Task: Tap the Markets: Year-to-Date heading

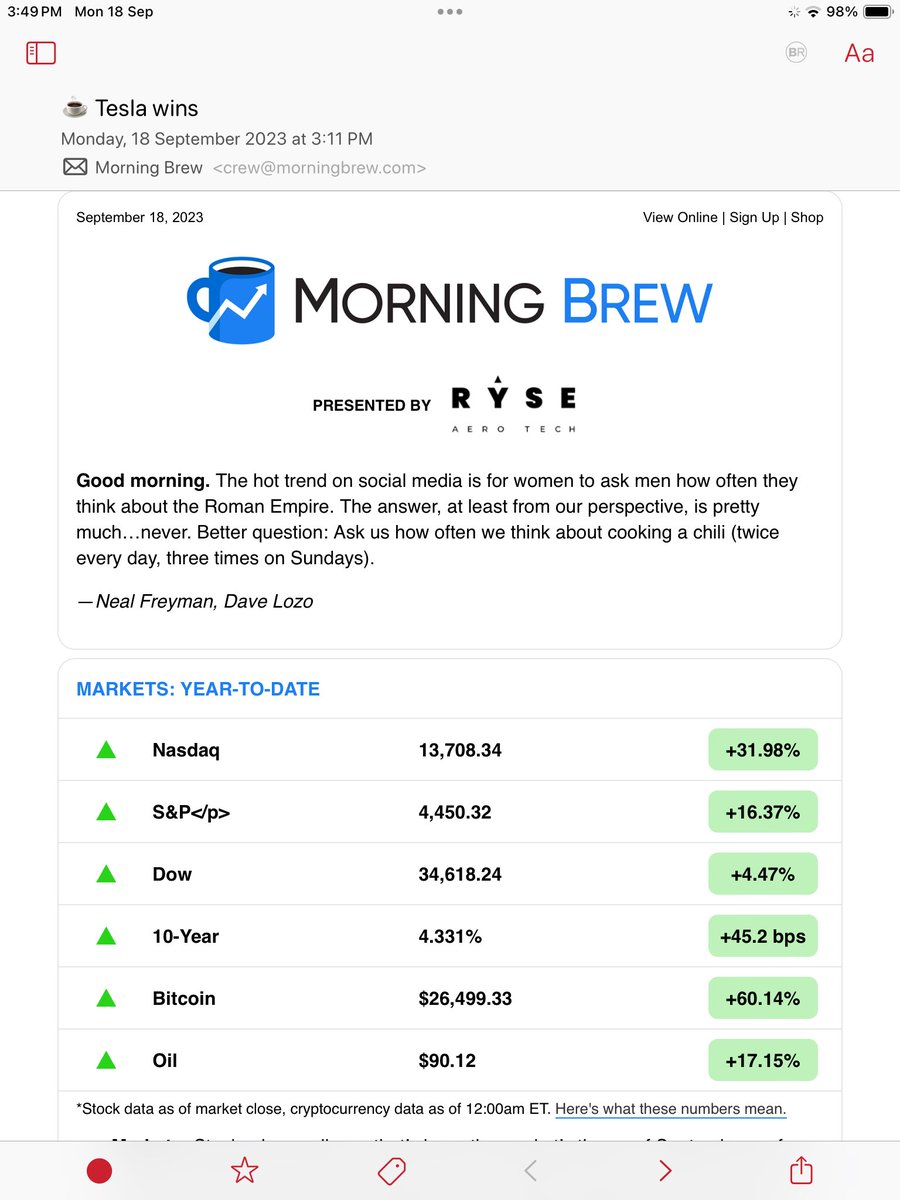Action: click(198, 689)
